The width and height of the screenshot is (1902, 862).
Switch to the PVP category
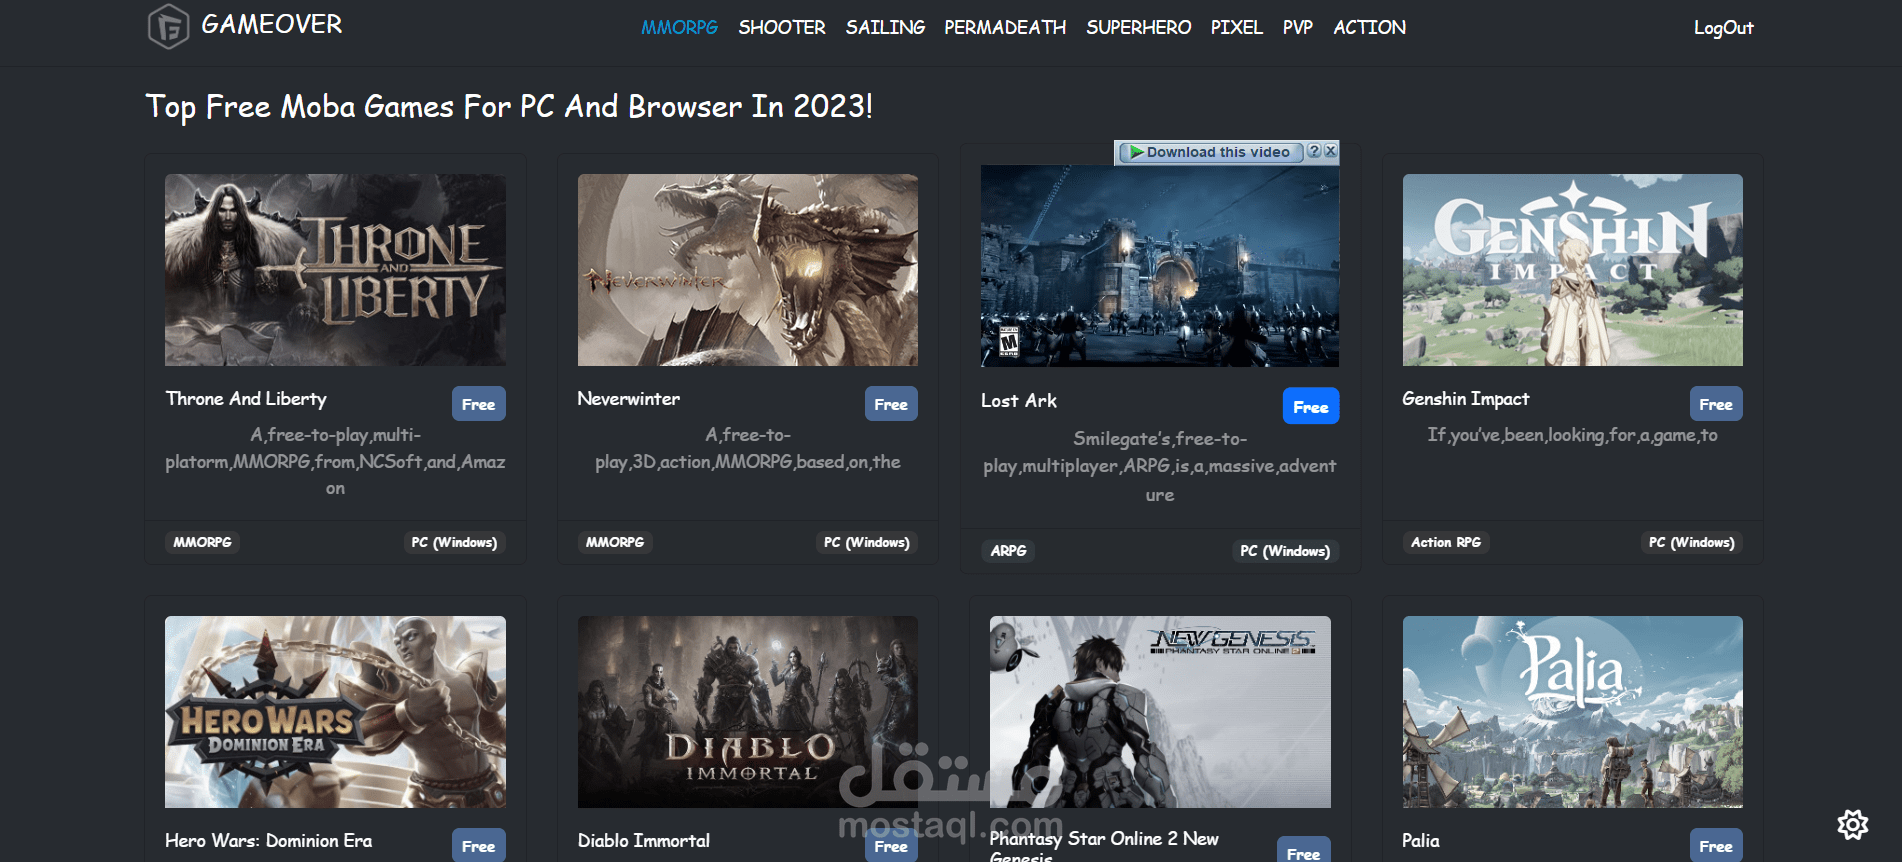coord(1298,27)
